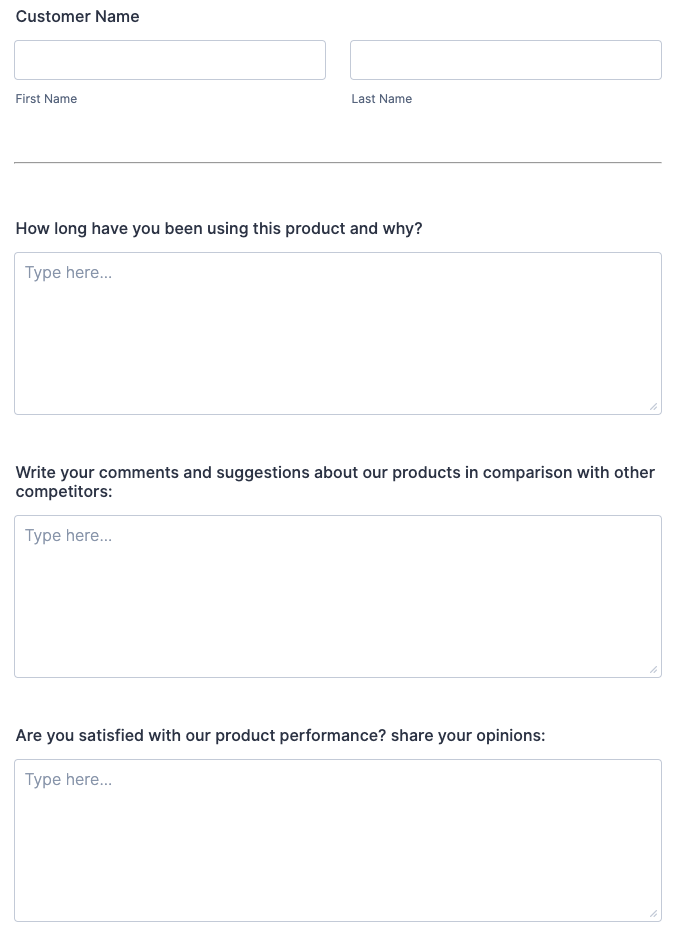
Task: Click resize handle of comments and suggestions box
Action: 653,669
